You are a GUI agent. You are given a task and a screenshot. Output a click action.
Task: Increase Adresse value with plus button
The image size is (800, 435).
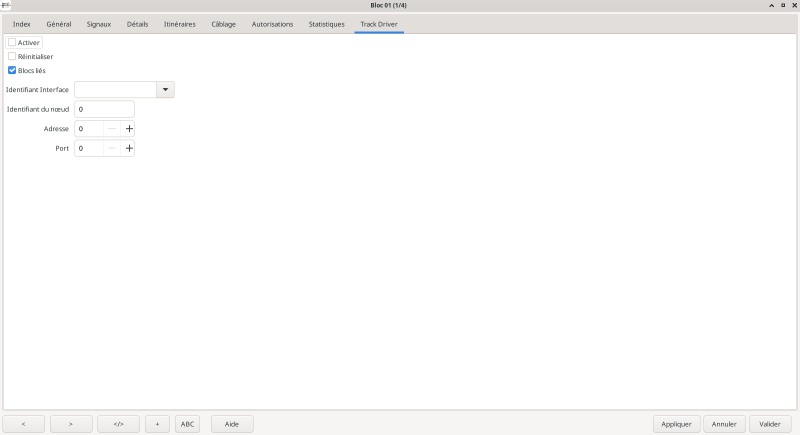click(x=128, y=129)
